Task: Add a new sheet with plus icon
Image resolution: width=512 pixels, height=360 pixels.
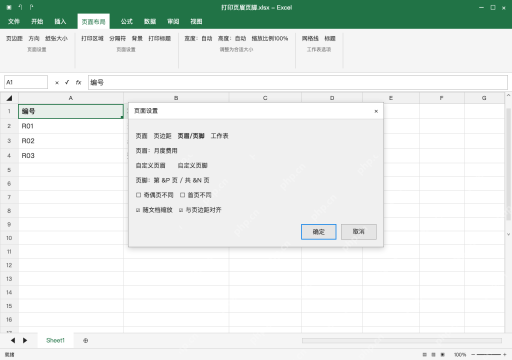Action: (86, 340)
